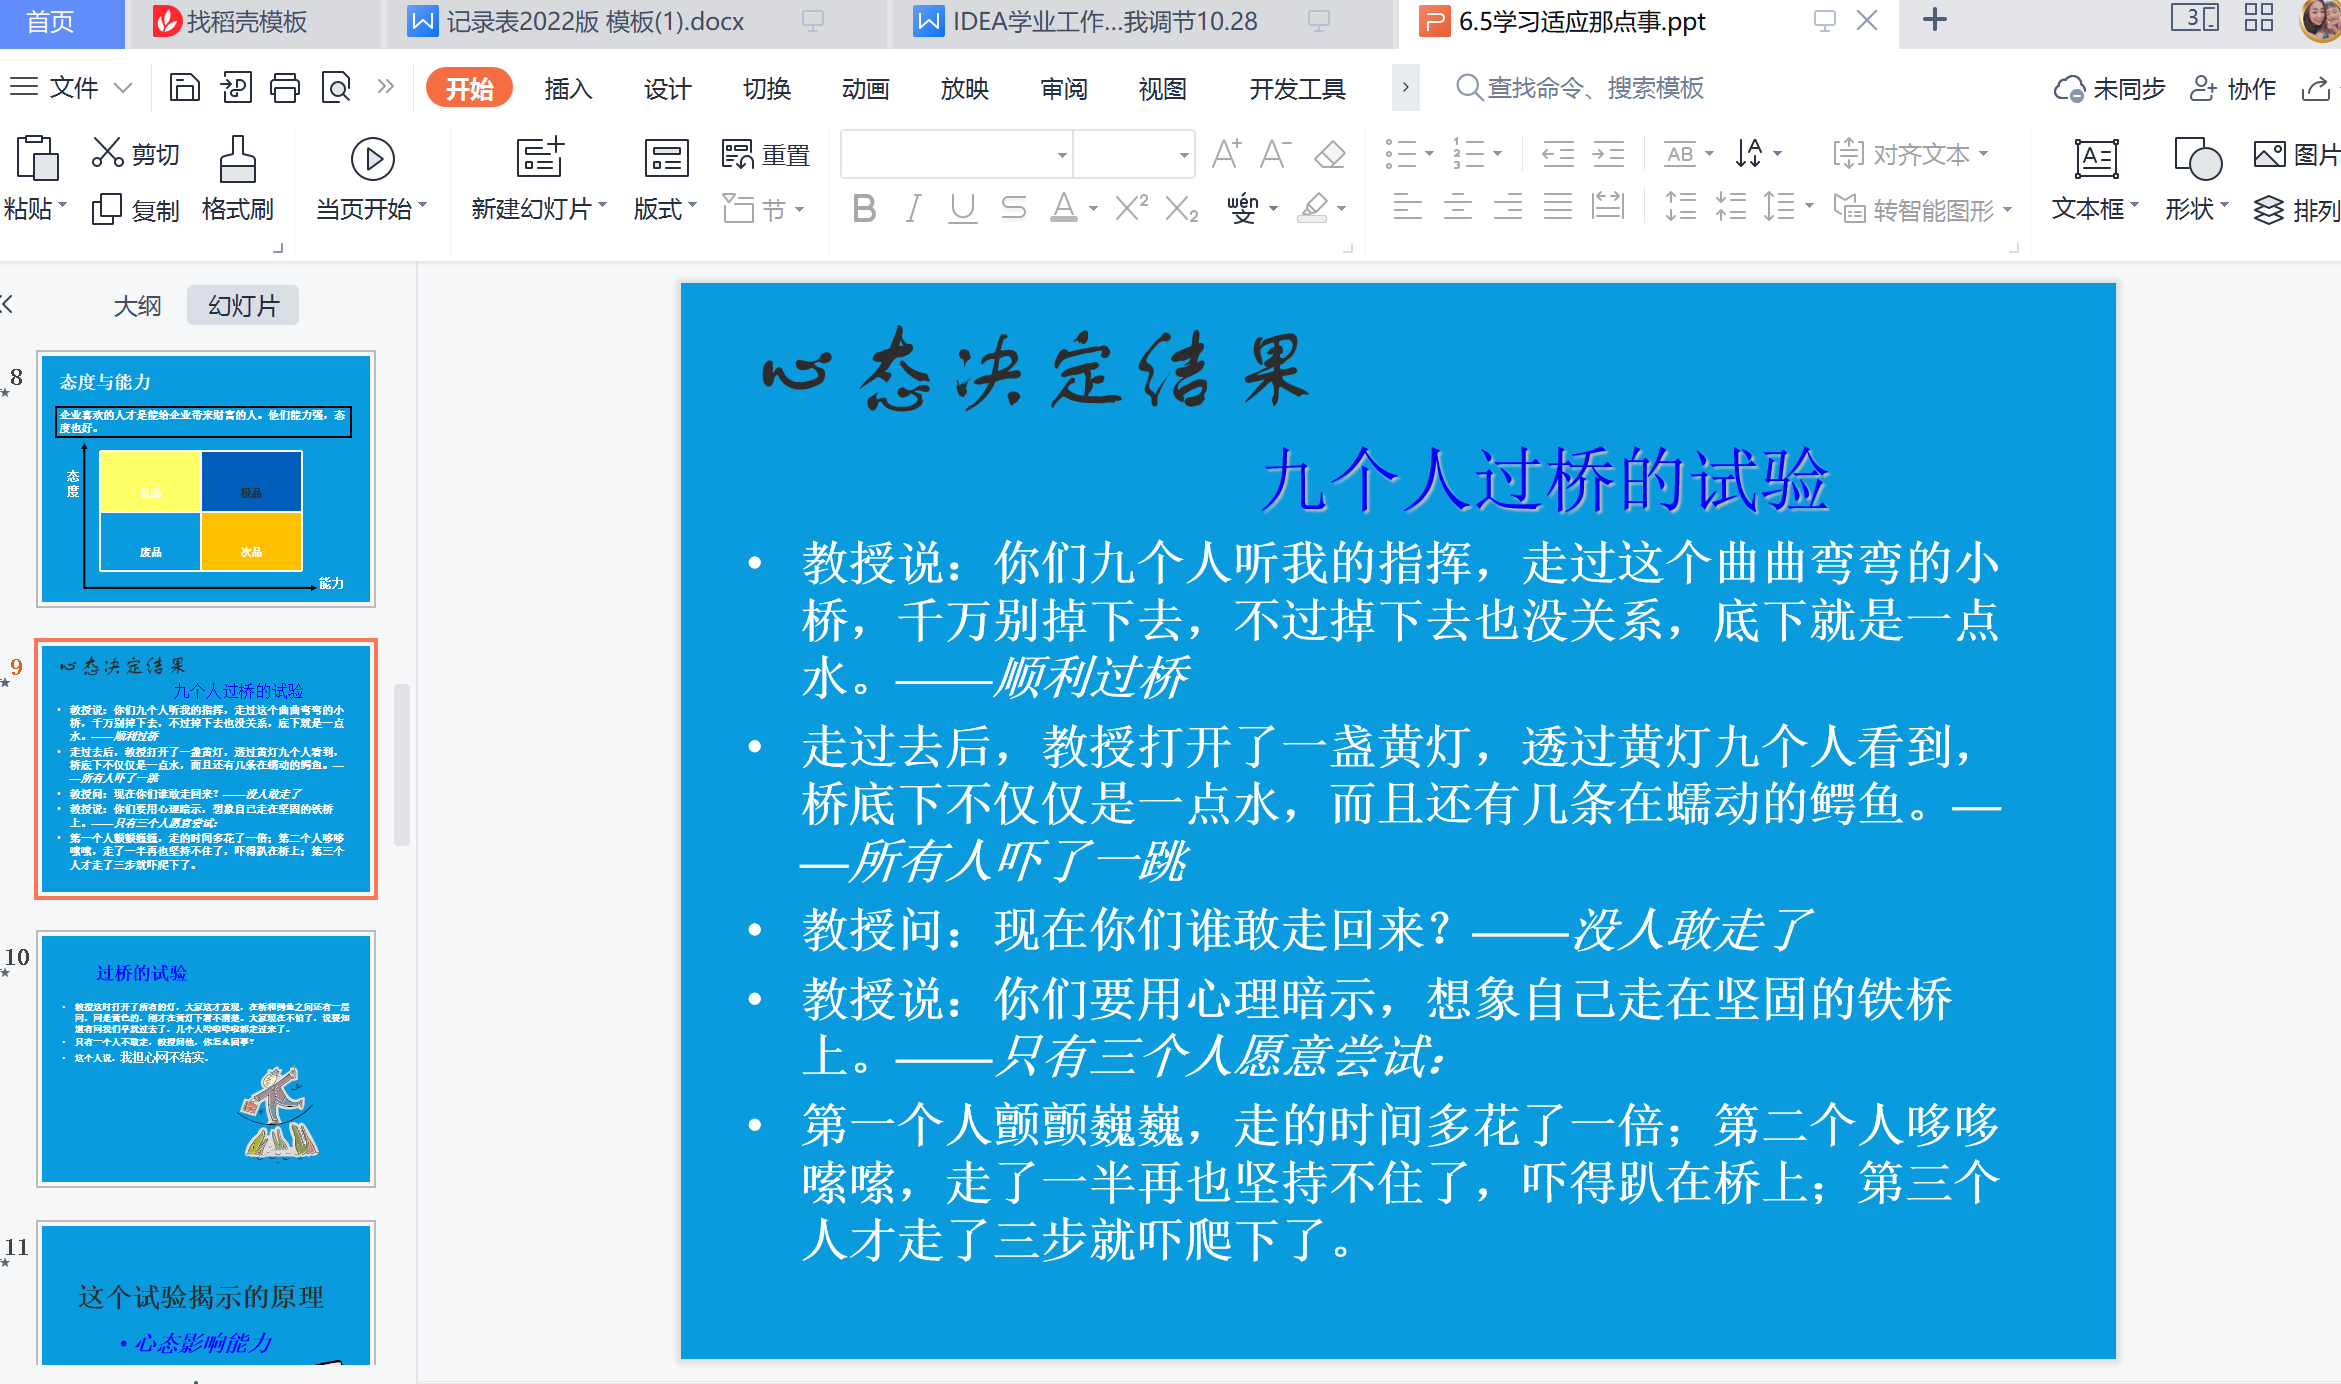The height and width of the screenshot is (1384, 2341).
Task: Select slide 10 thumbnail 过桥的试验
Action: (x=206, y=1059)
